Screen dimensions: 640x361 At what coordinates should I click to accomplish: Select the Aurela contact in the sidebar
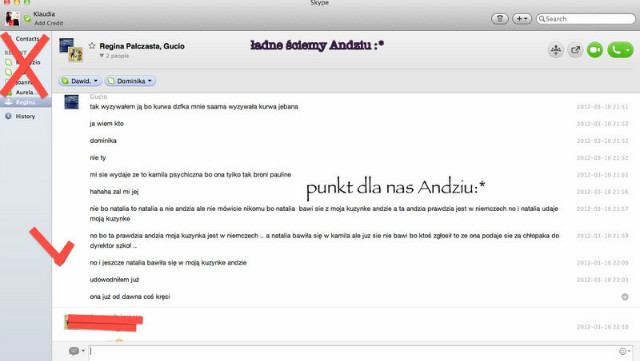pyautogui.click(x=24, y=92)
